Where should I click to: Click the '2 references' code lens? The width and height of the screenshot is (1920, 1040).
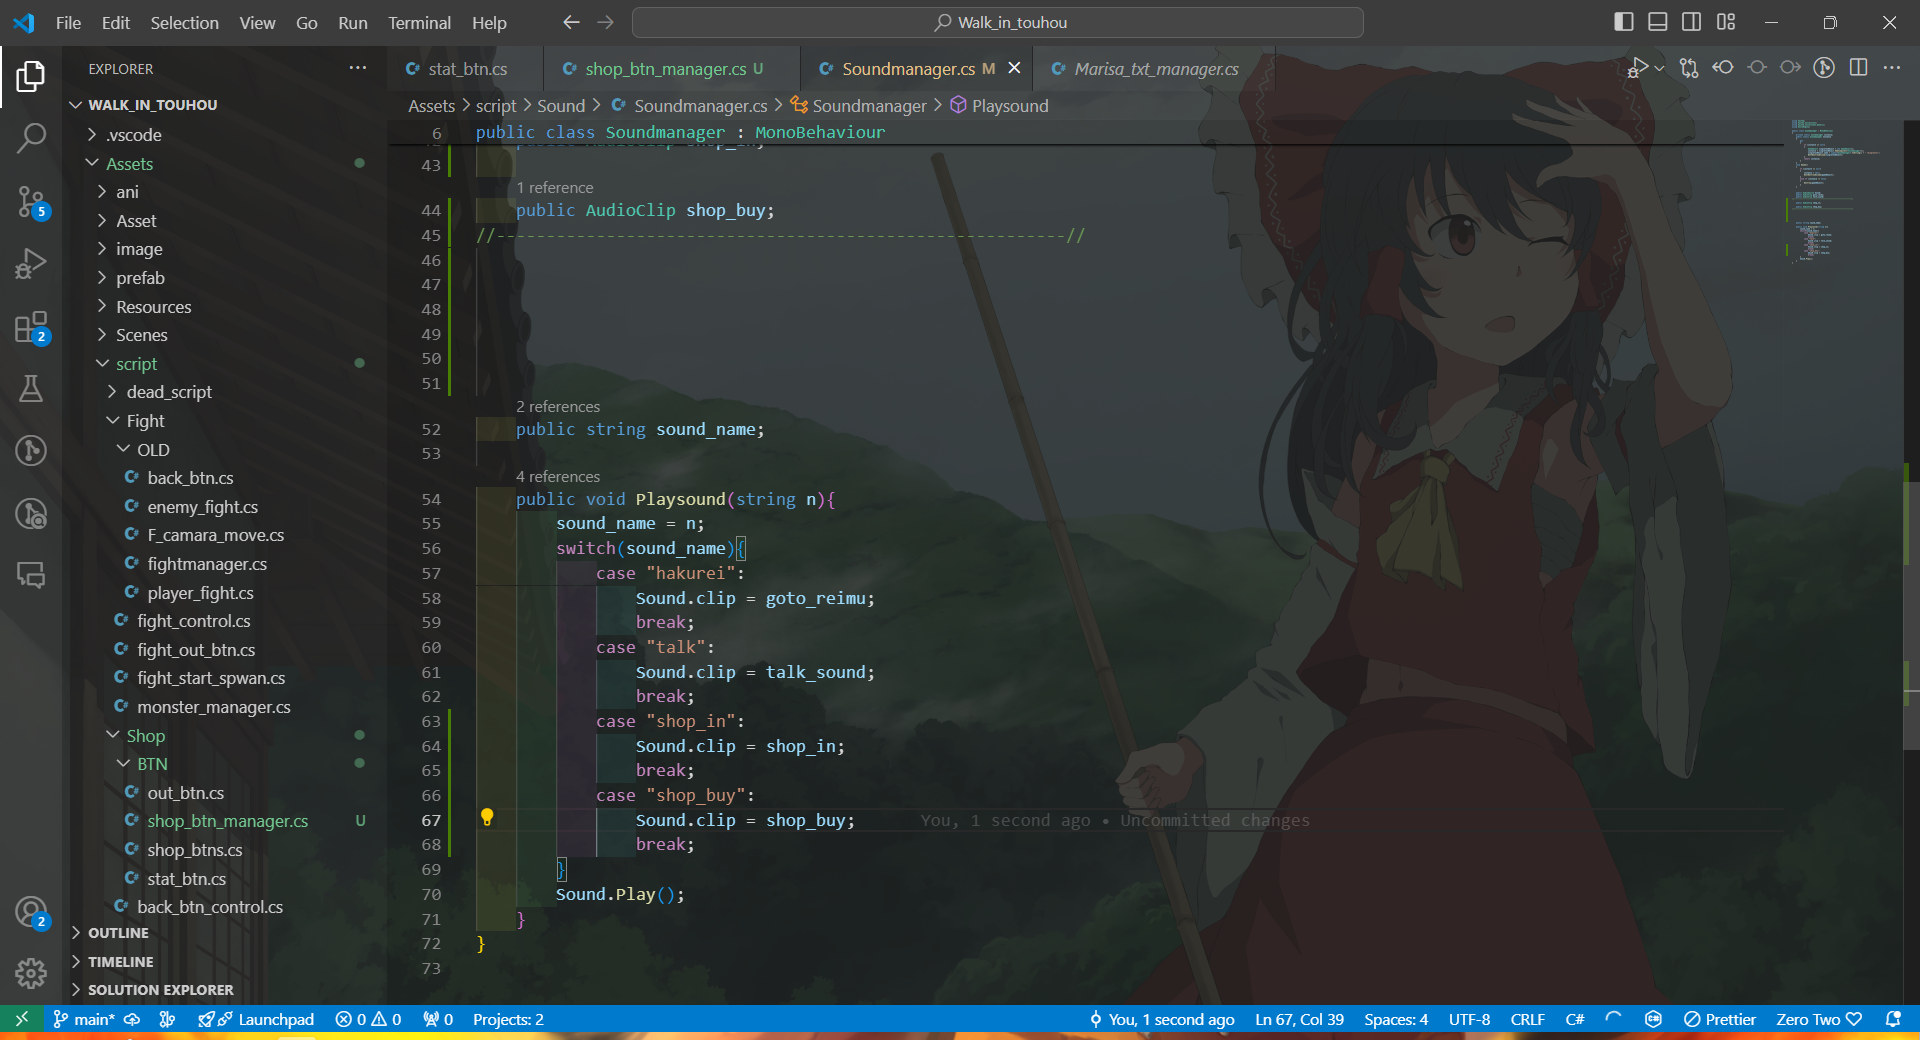[558, 407]
